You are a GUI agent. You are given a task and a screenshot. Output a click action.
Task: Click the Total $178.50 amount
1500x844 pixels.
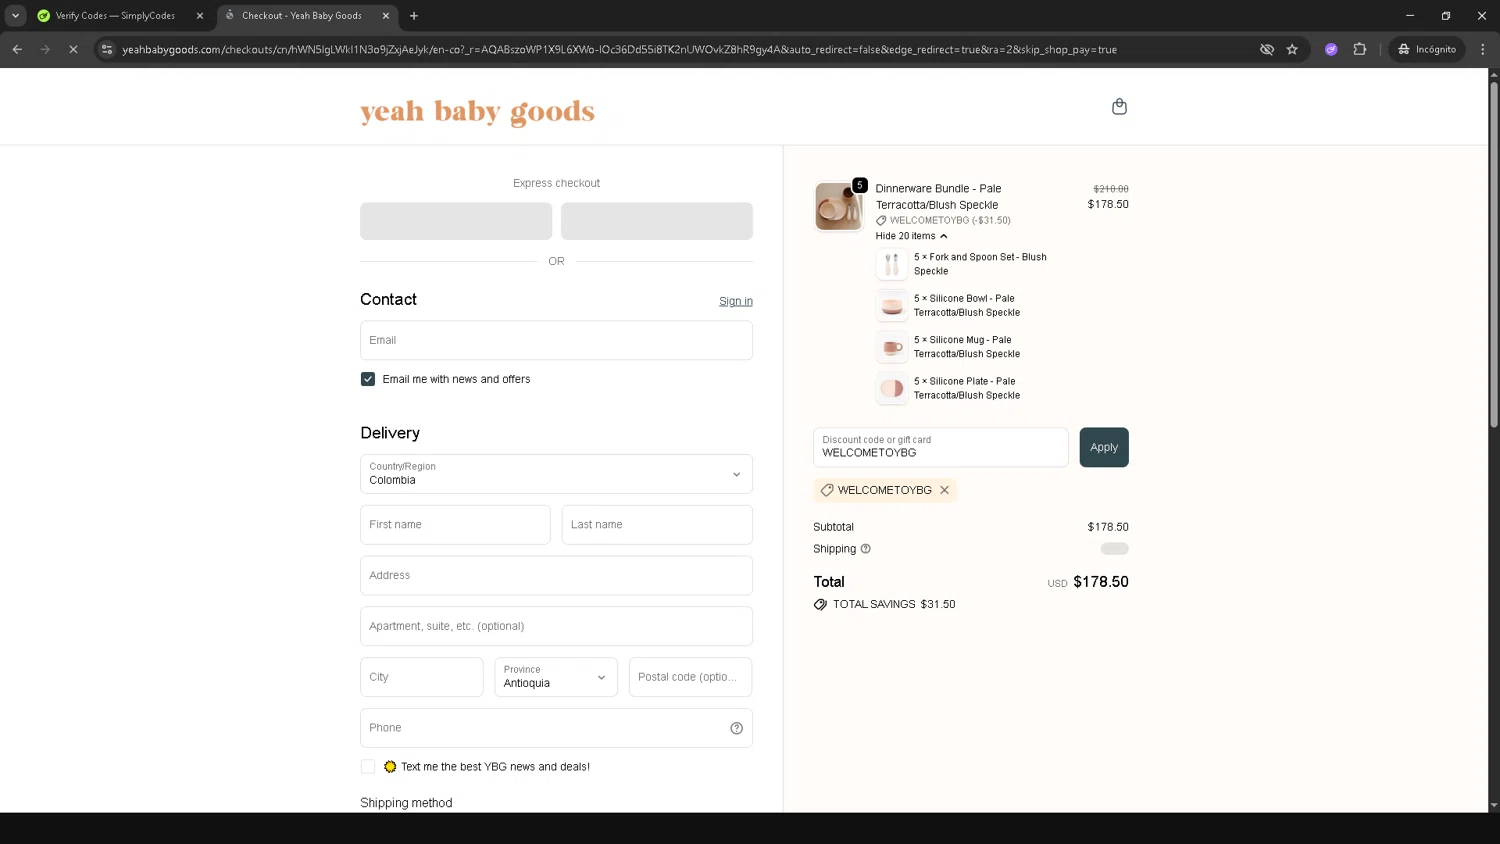1101,582
